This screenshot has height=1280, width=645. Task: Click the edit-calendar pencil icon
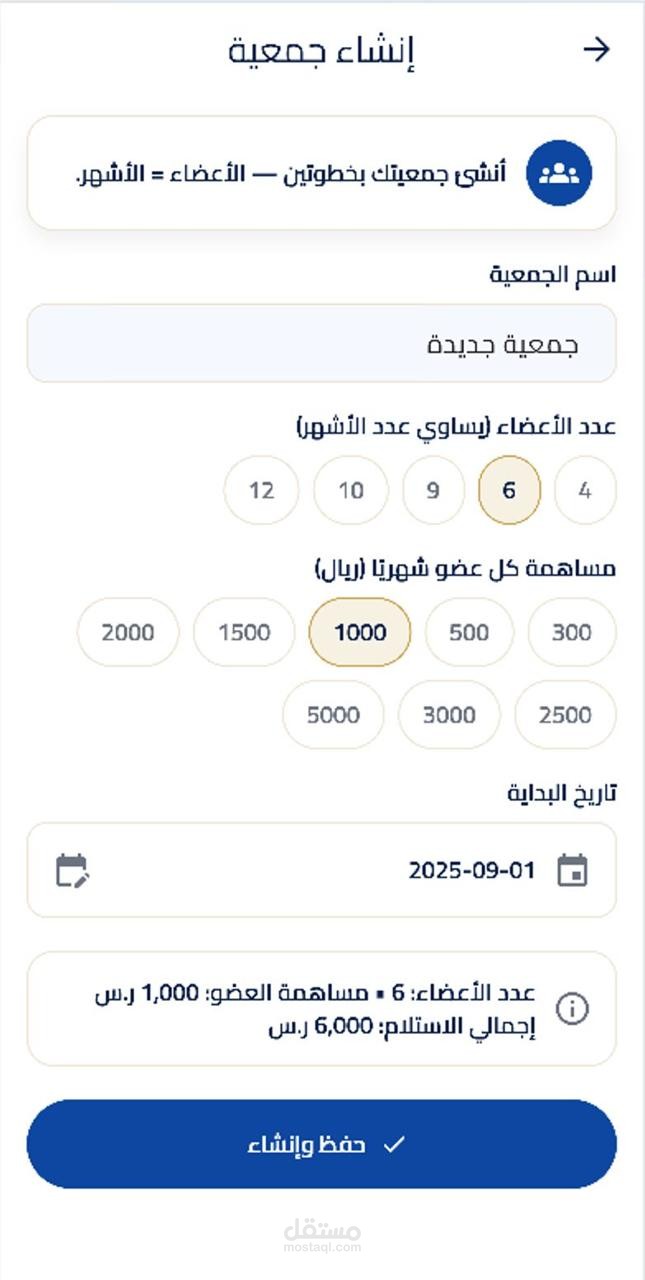point(72,870)
